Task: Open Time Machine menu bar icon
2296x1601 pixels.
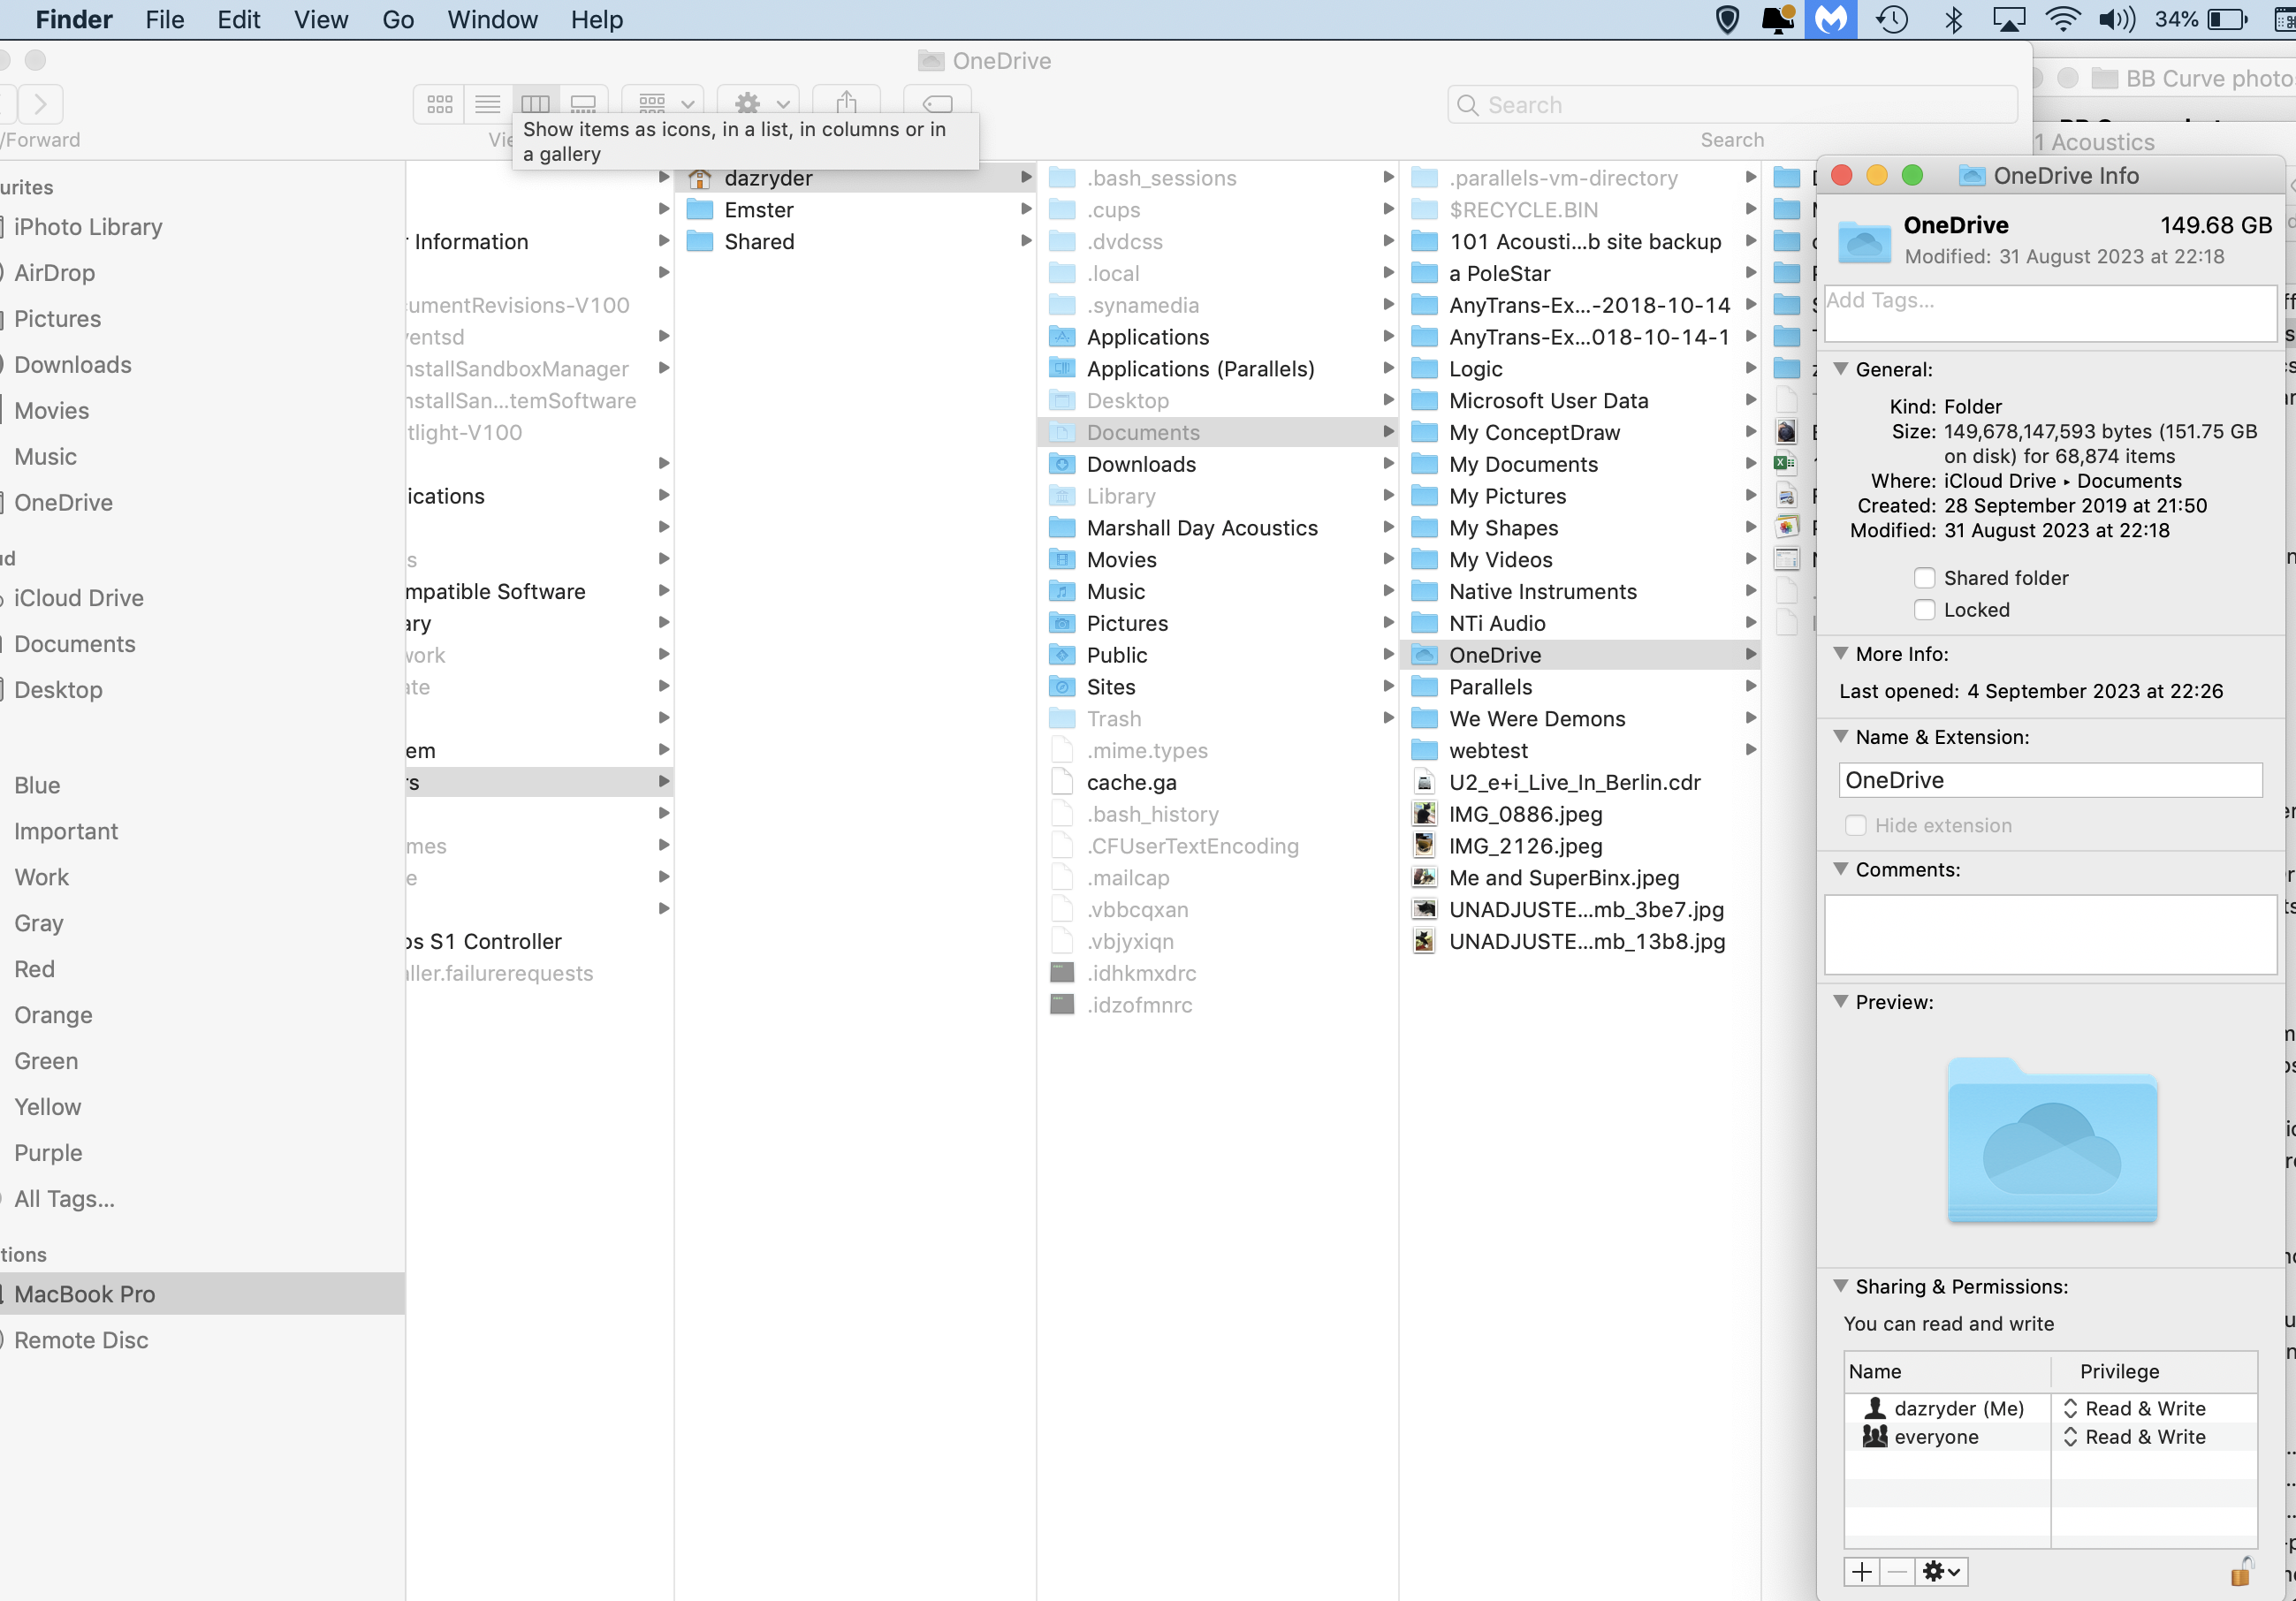Action: [1891, 19]
